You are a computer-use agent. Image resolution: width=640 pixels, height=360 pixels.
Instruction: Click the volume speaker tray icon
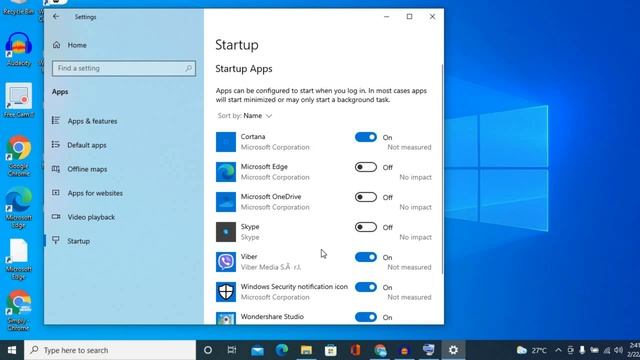(x=618, y=350)
